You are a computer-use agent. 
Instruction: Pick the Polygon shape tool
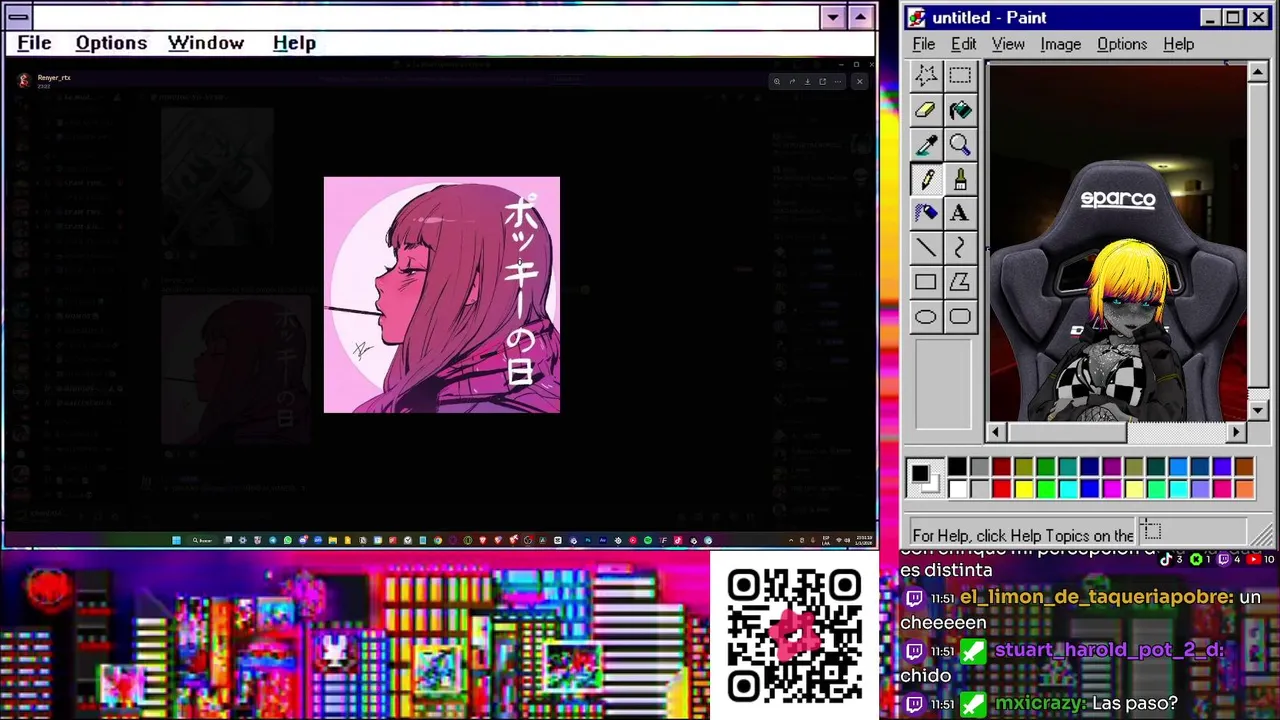coord(960,282)
